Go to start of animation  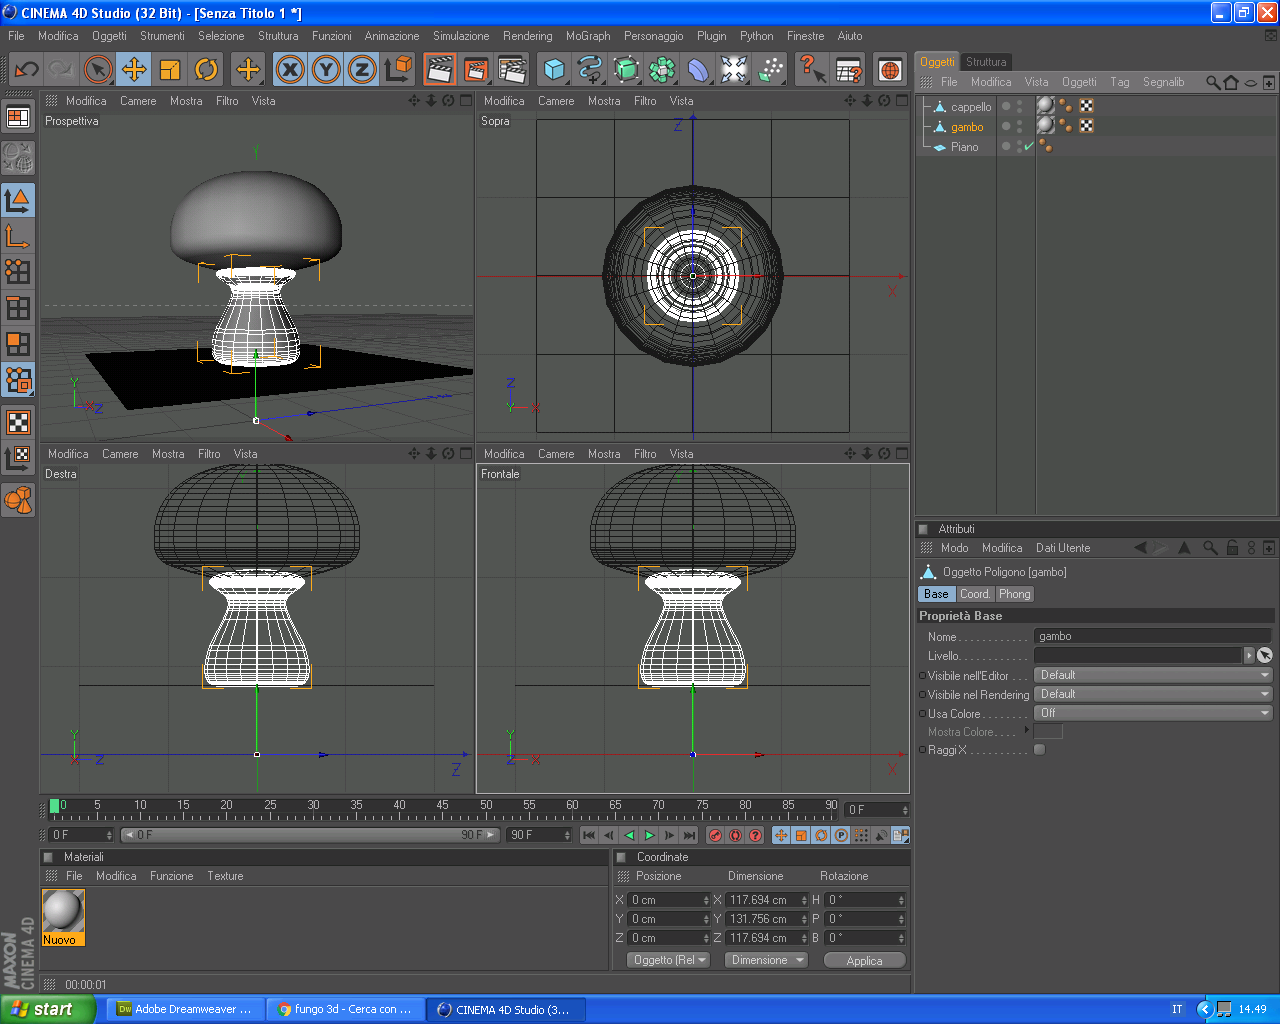coord(589,835)
